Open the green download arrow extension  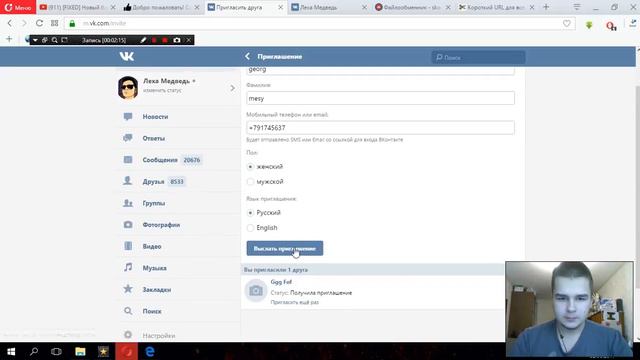pos(589,25)
